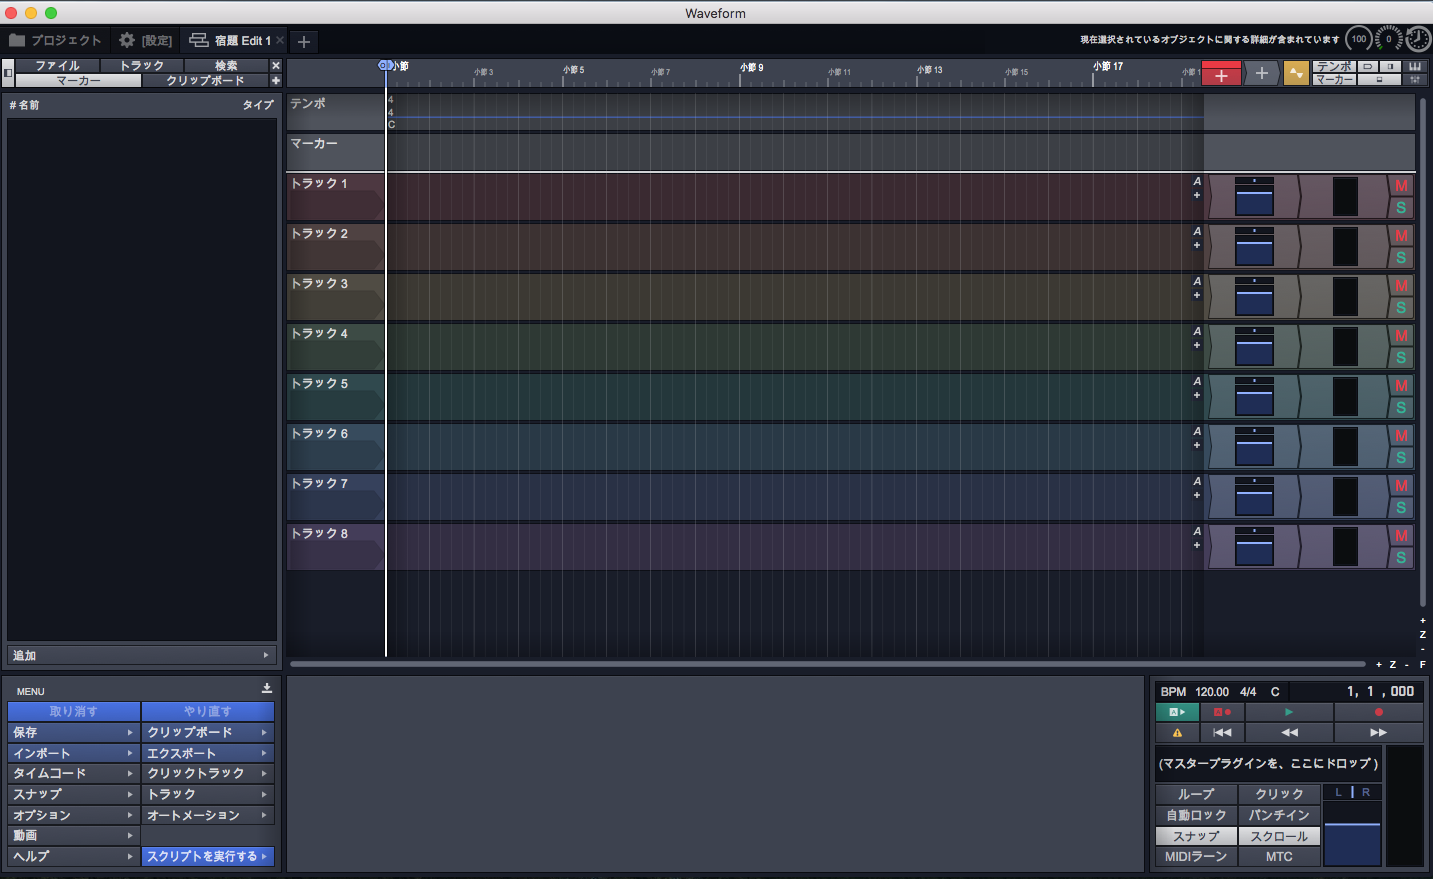This screenshot has height=879, width=1433.
Task: Click the settings gear tab icon
Action: click(x=127, y=40)
